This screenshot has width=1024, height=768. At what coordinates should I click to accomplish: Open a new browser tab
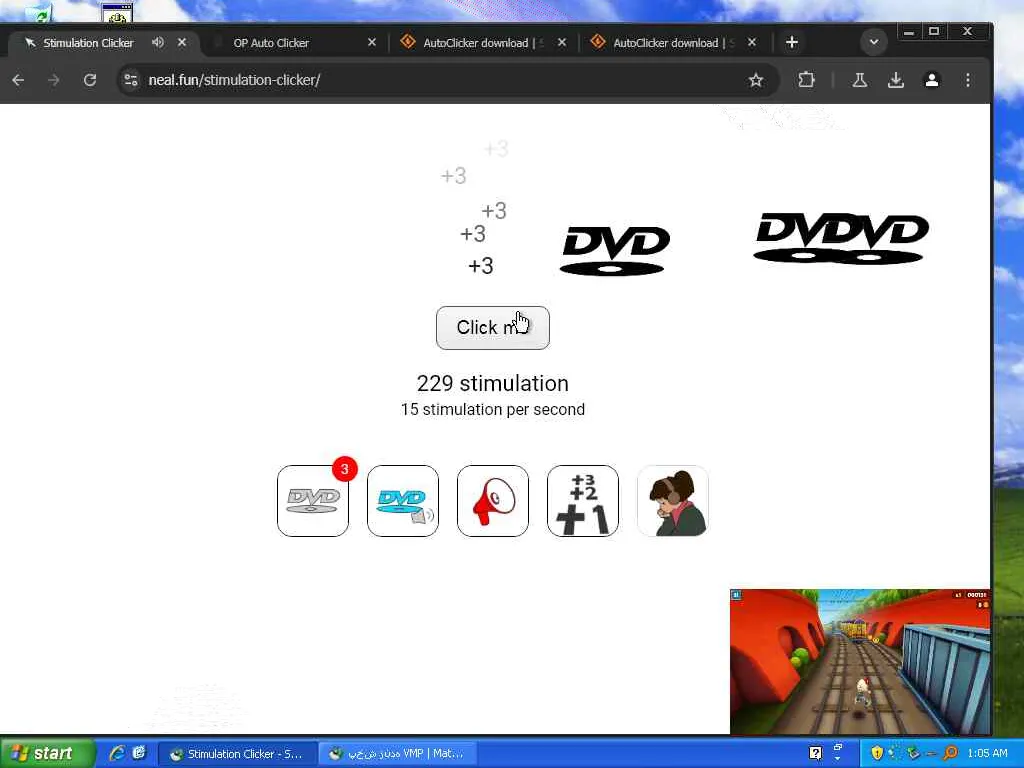(x=792, y=42)
